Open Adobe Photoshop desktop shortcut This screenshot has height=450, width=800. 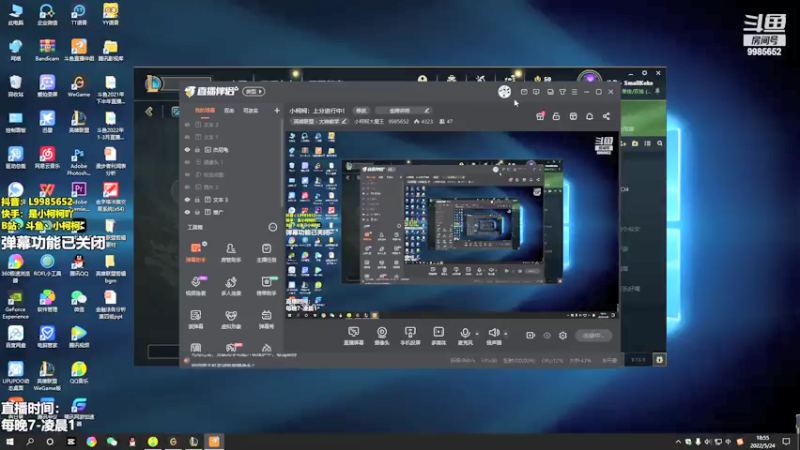pos(79,161)
